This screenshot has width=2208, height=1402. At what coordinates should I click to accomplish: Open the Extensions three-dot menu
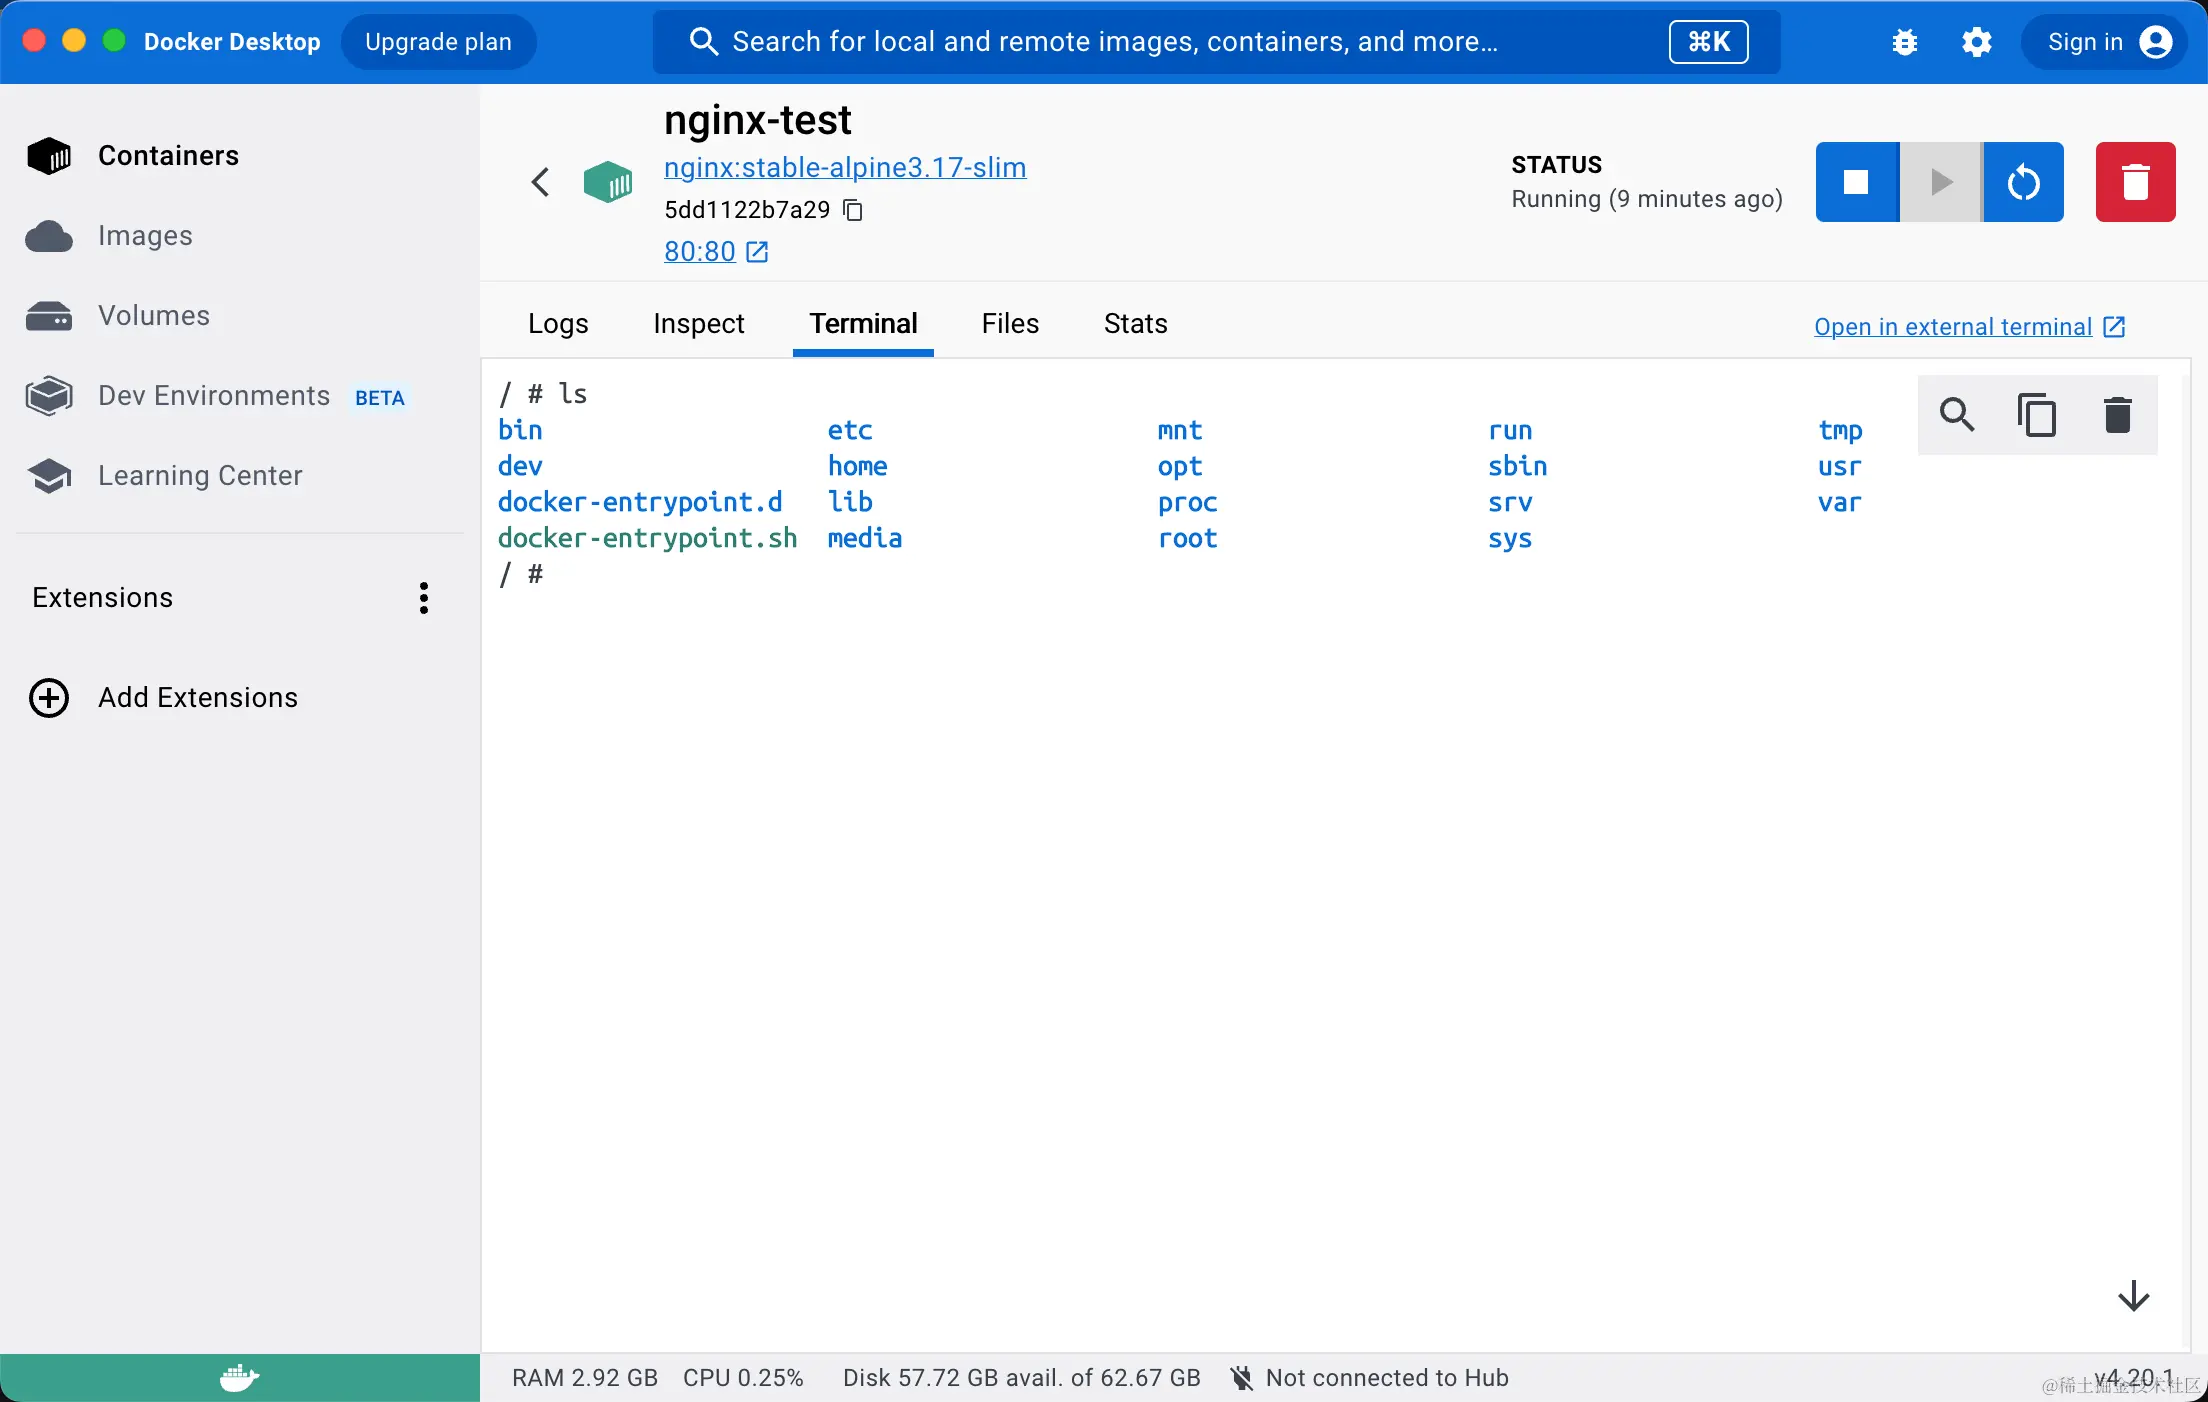tap(424, 598)
